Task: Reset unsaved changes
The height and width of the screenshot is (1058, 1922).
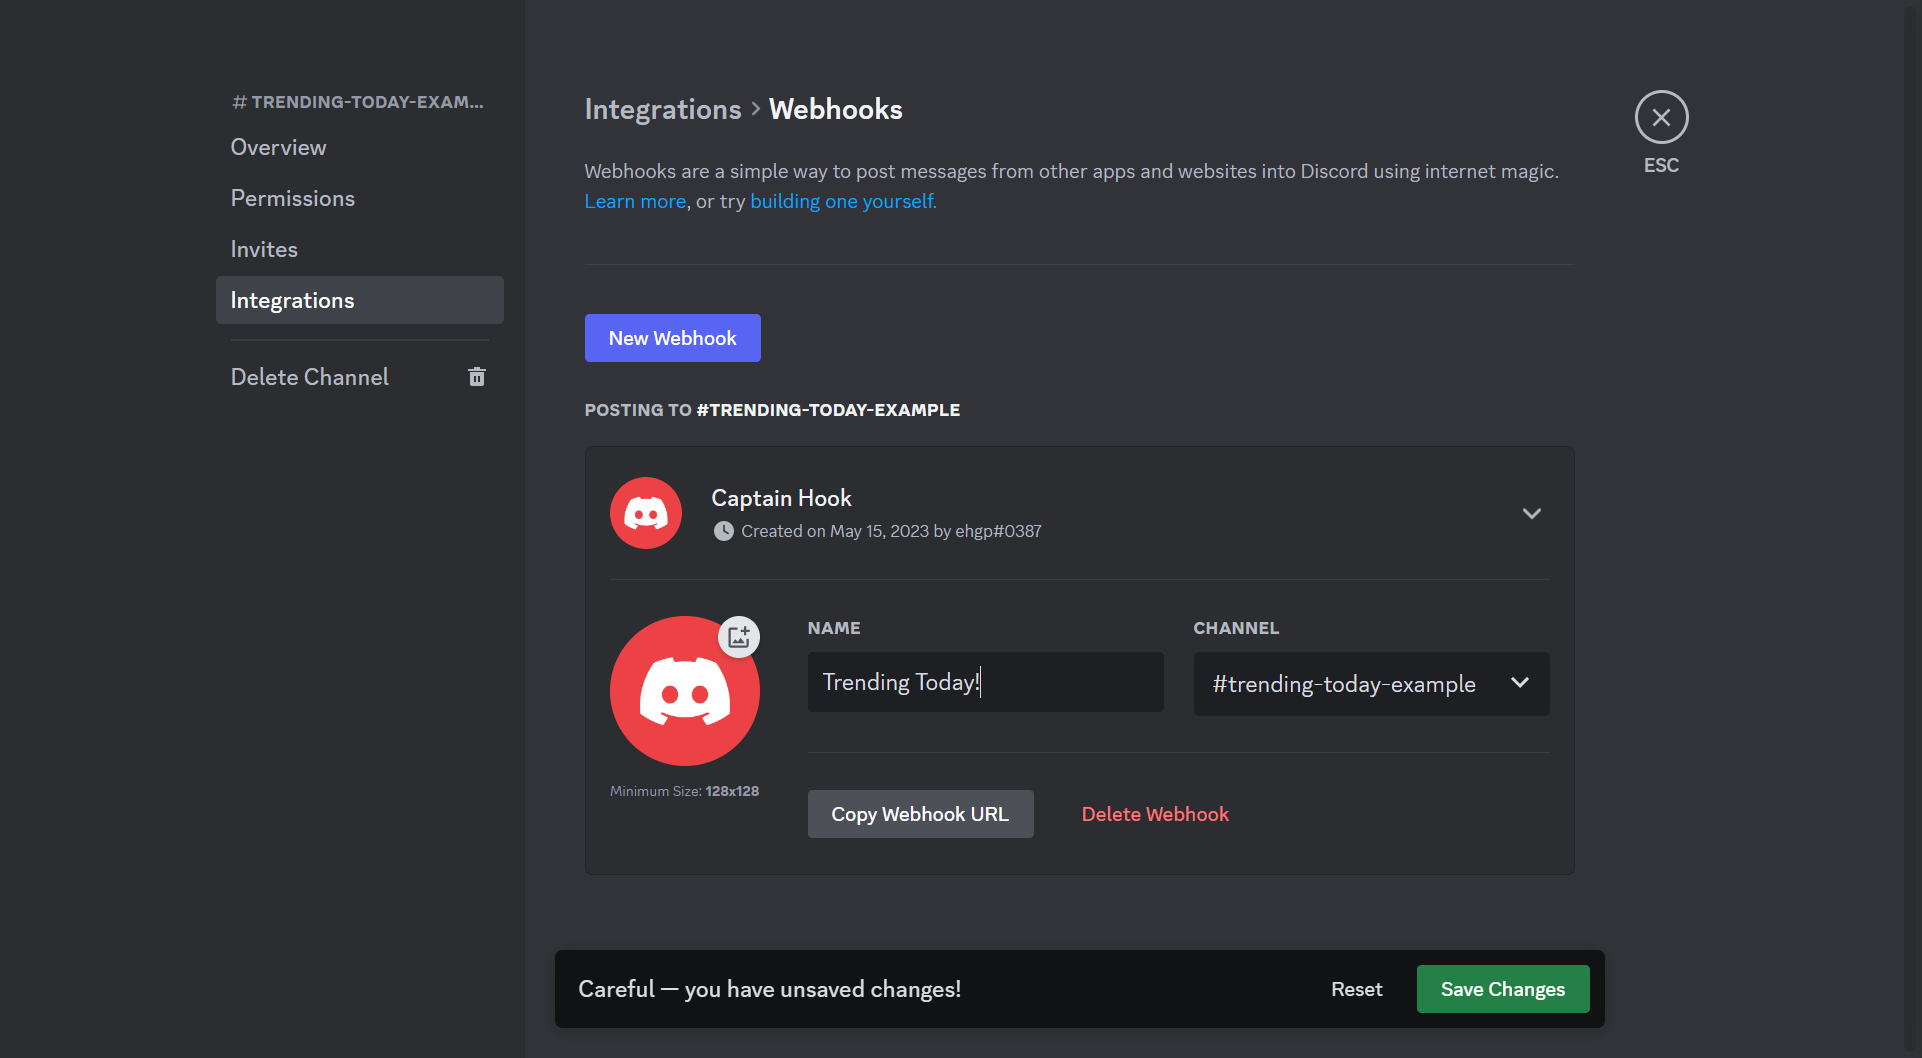Action: (1356, 989)
